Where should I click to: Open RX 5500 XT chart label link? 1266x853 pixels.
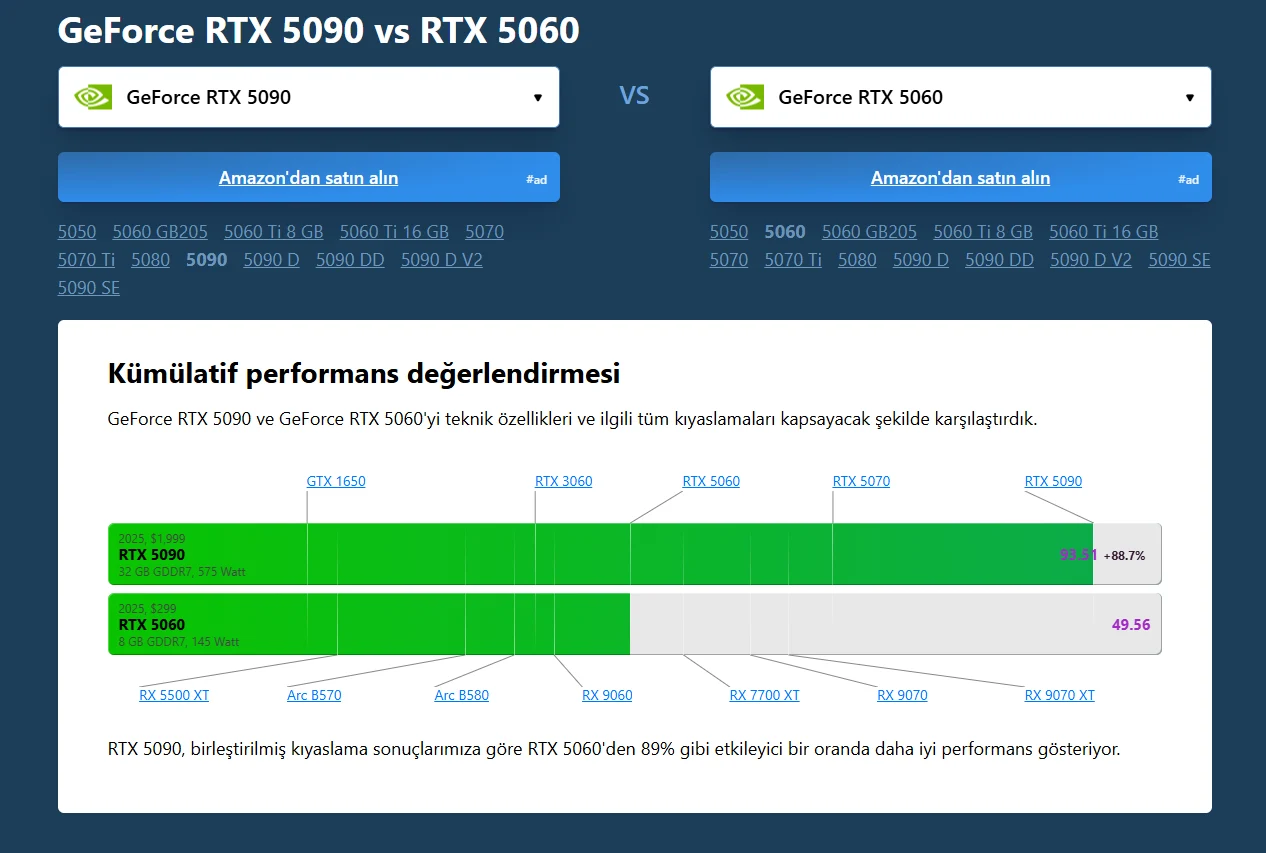point(174,696)
